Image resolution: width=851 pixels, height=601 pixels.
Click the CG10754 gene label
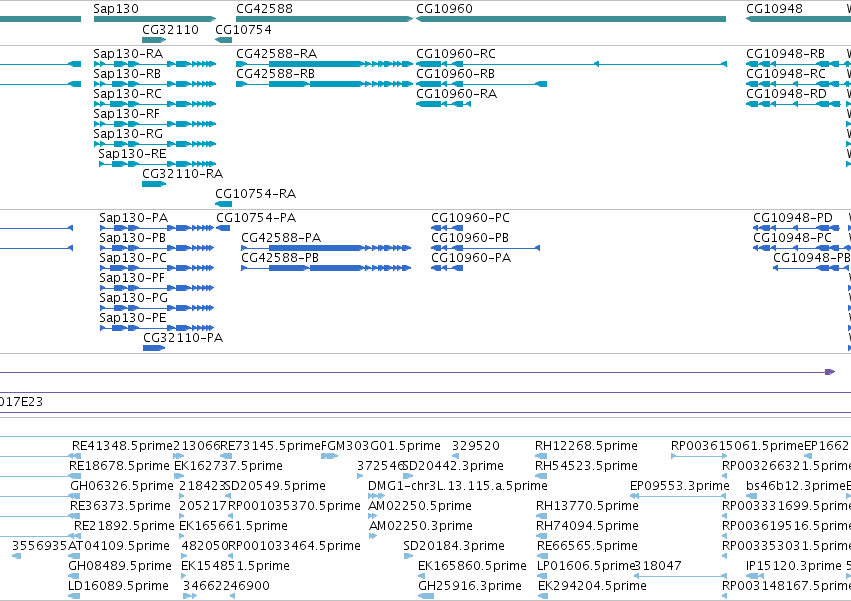243,29
